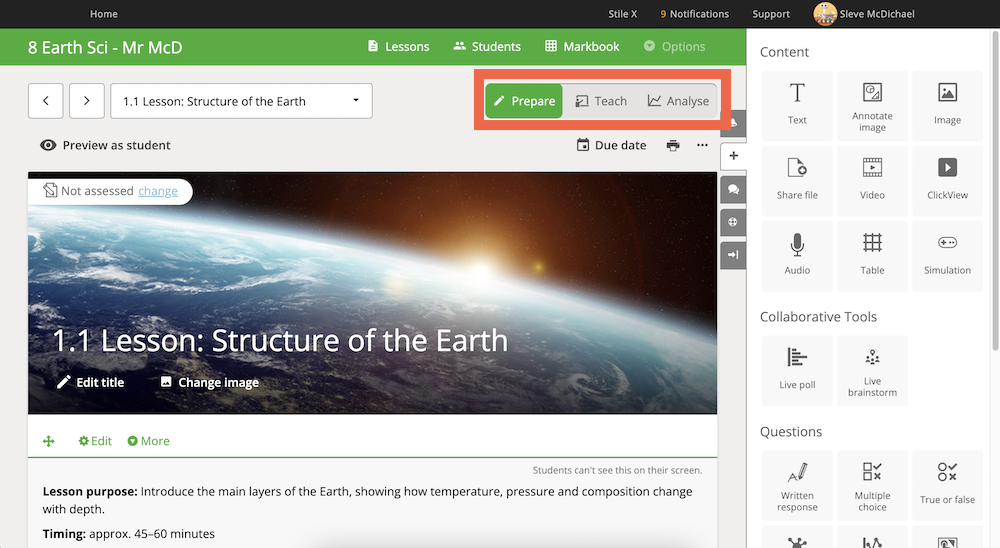
Task: Open the Markbook tab
Action: click(582, 47)
